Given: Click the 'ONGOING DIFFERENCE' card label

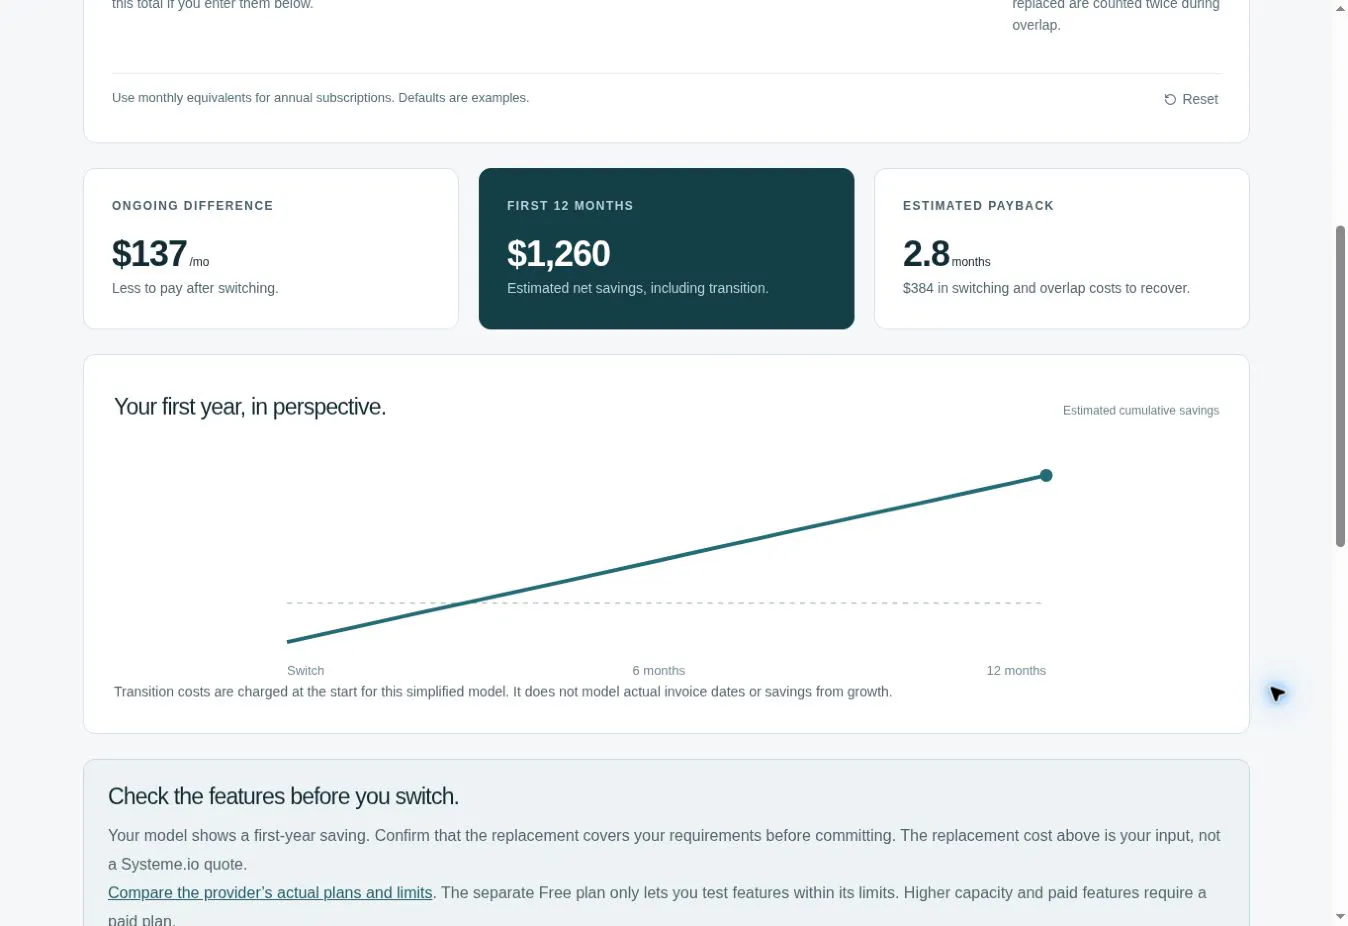Looking at the screenshot, I should pos(192,206).
